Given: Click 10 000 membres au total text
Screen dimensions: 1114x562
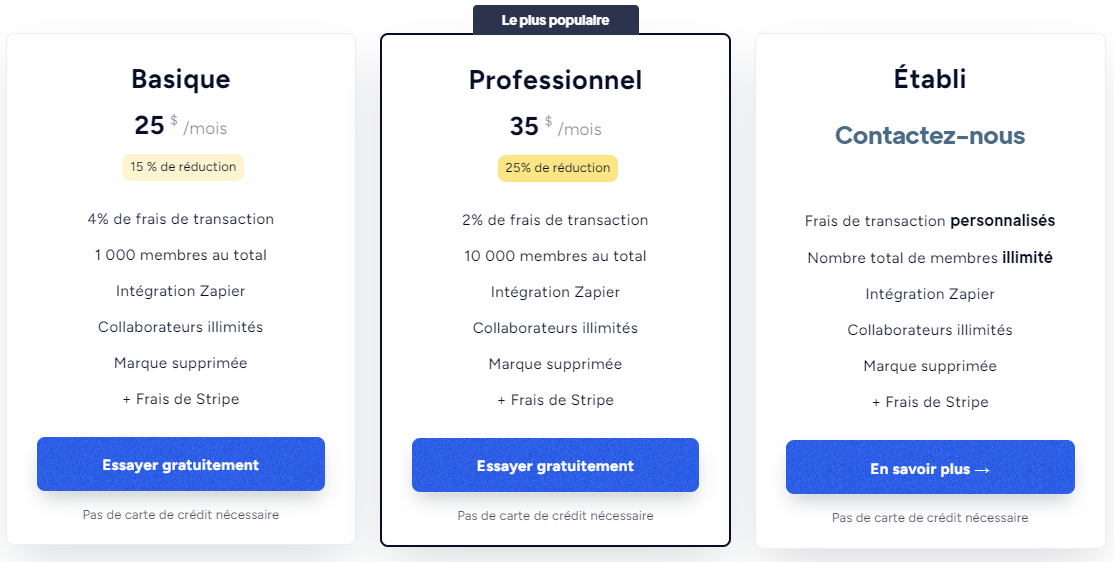Looking at the screenshot, I should tap(555, 256).
